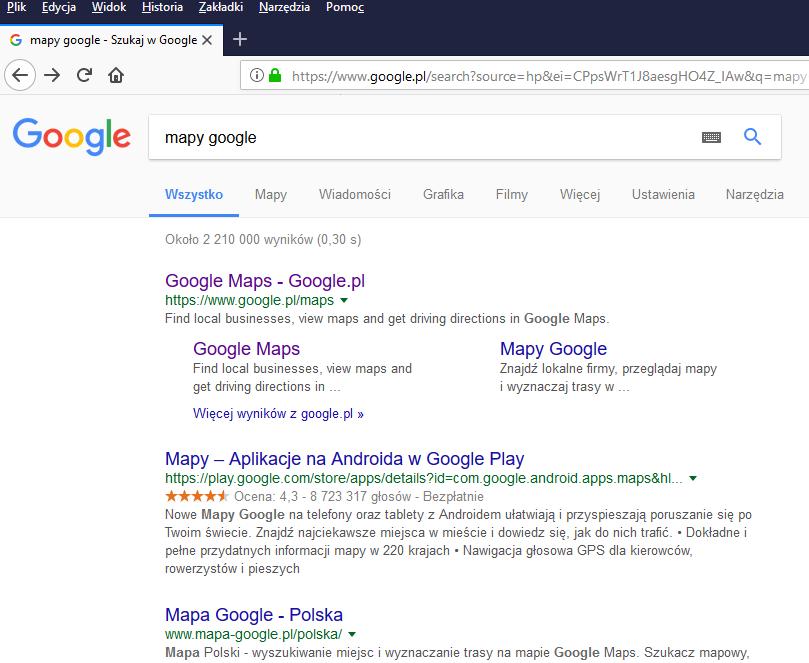
Task: Open the 'Mapa Google - Polska' result
Action: 254,615
